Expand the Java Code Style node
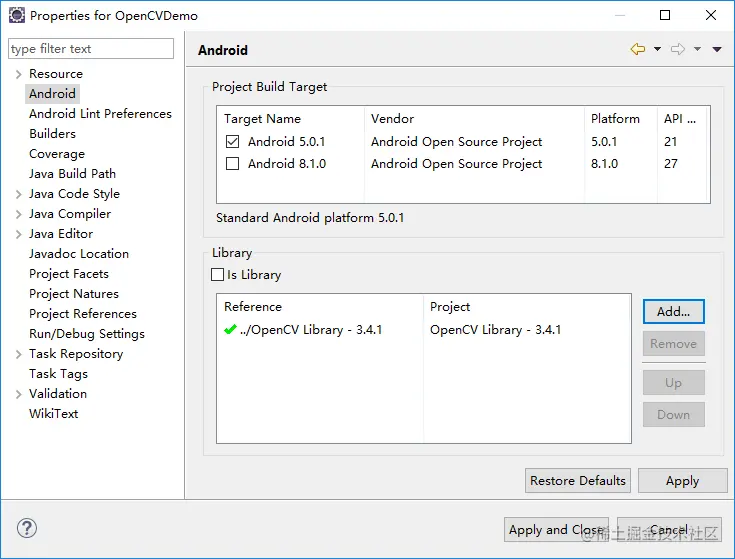Image resolution: width=735 pixels, height=559 pixels. coord(18,194)
